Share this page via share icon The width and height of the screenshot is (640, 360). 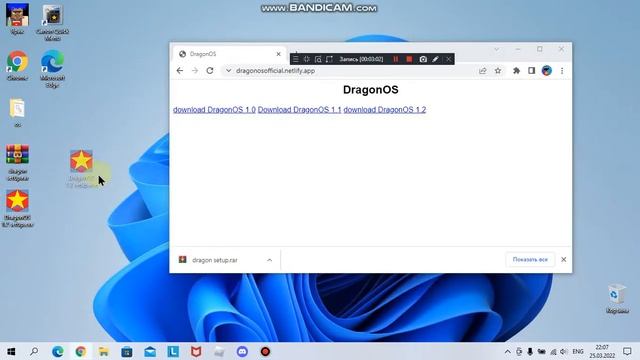click(482, 71)
